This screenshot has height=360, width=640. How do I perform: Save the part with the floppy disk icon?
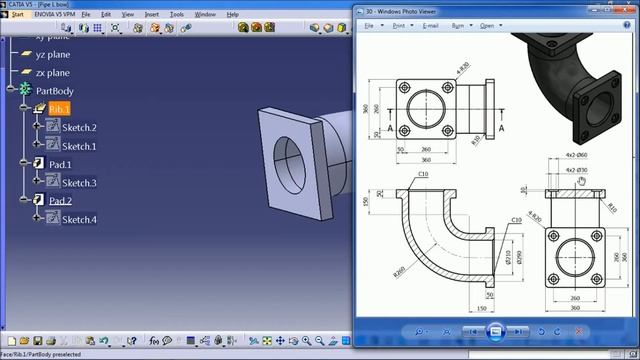(x=38, y=341)
